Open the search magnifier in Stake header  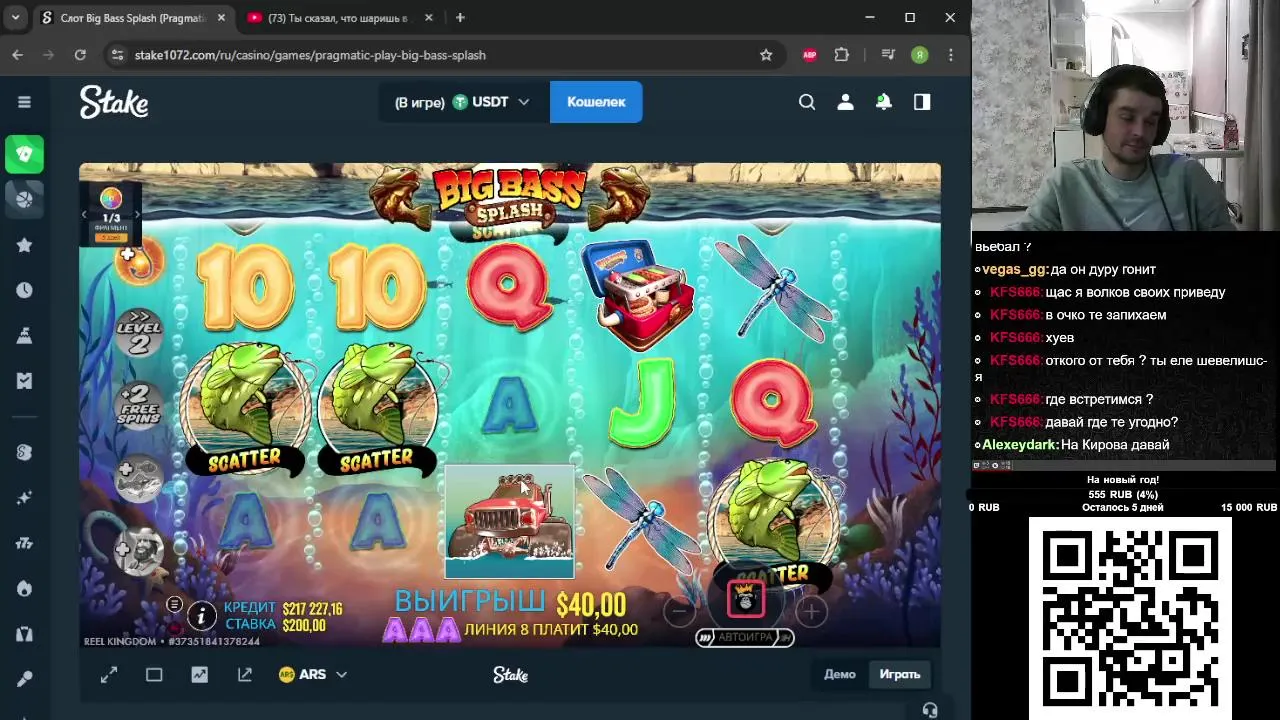[807, 102]
